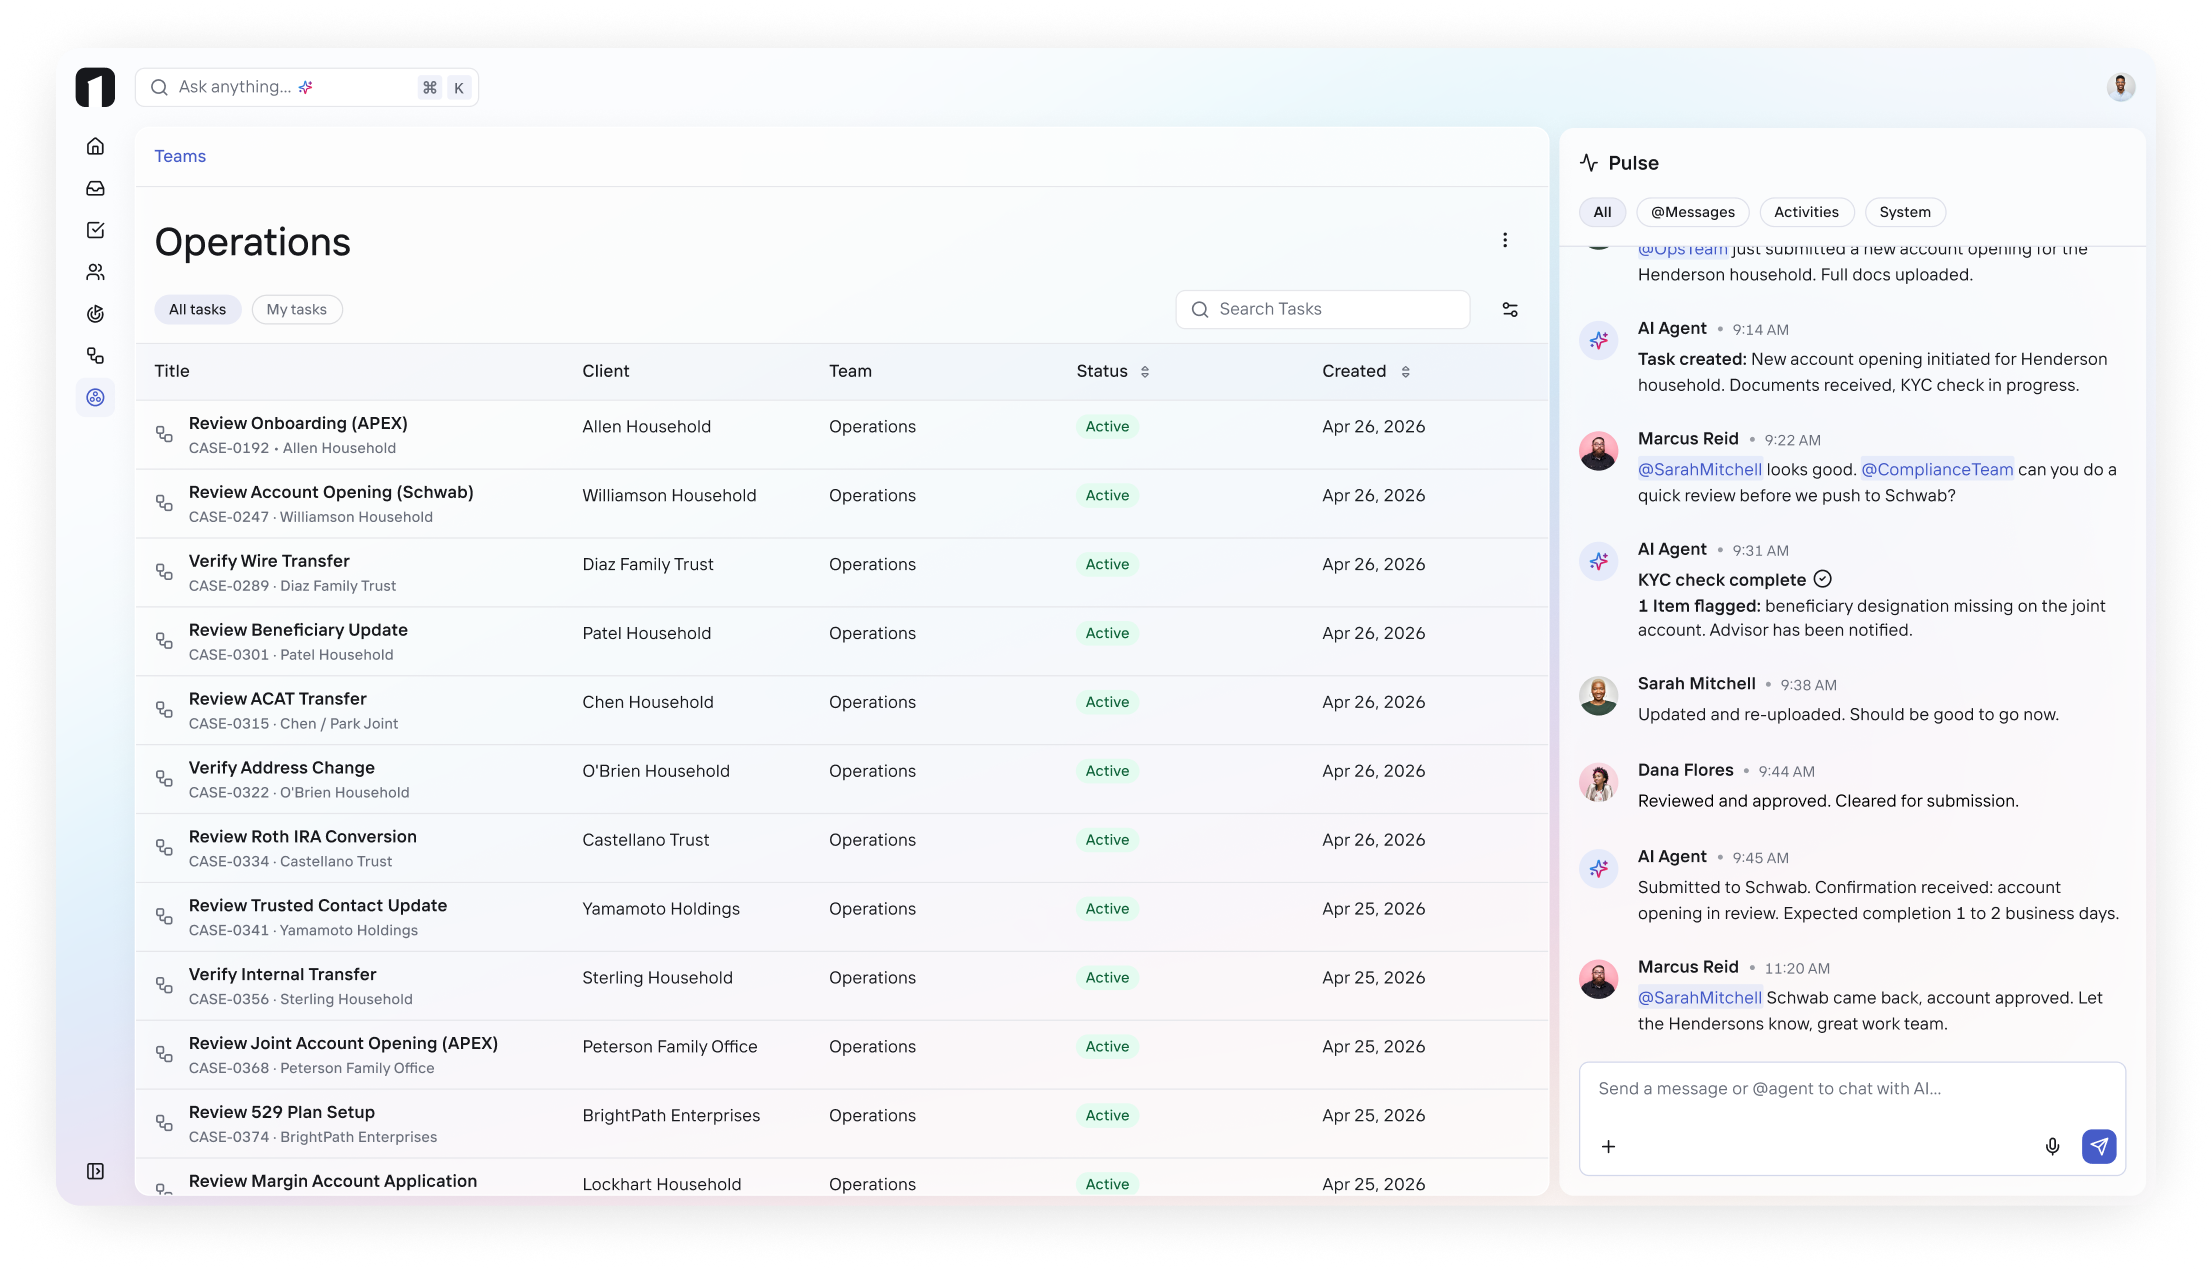Click @SarahMitchell mention in 9:22 AM message
2212x1270 pixels.
1700,469
